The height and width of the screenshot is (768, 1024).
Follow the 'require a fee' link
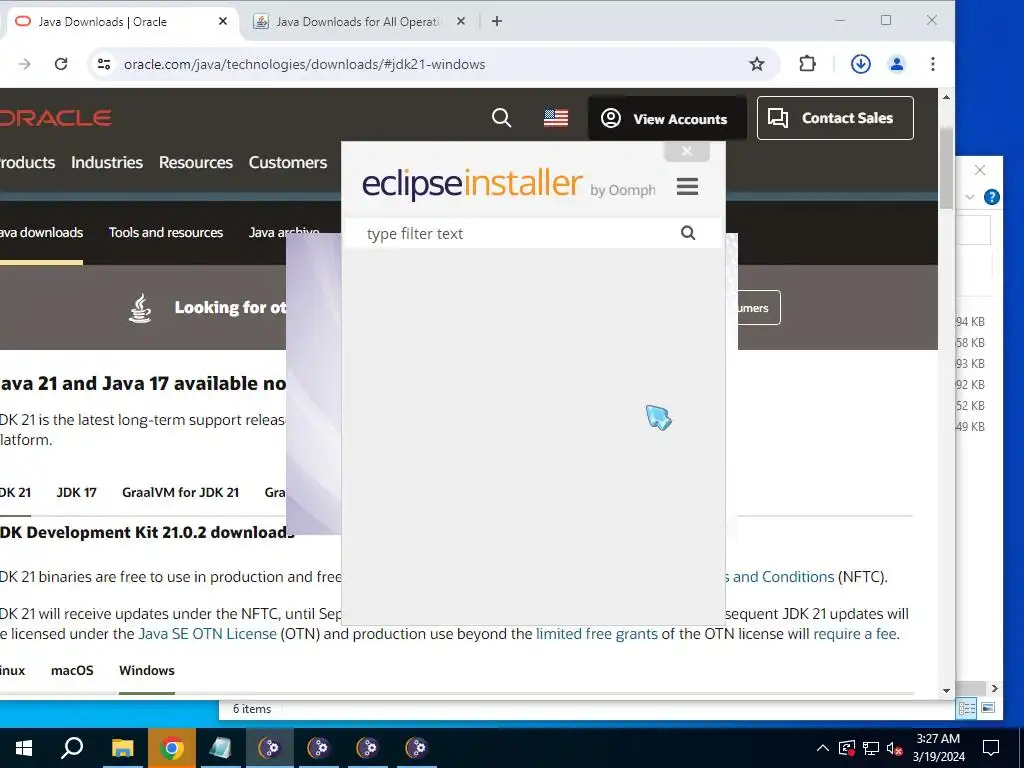(854, 634)
